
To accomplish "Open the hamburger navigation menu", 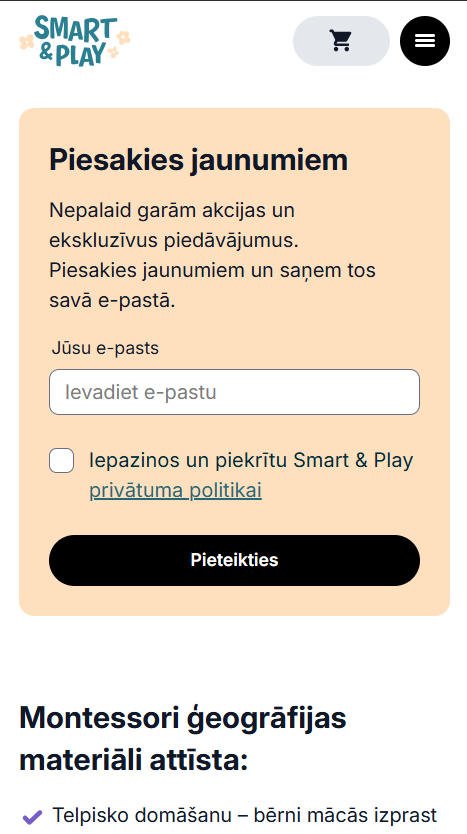I will pyautogui.click(x=425, y=41).
